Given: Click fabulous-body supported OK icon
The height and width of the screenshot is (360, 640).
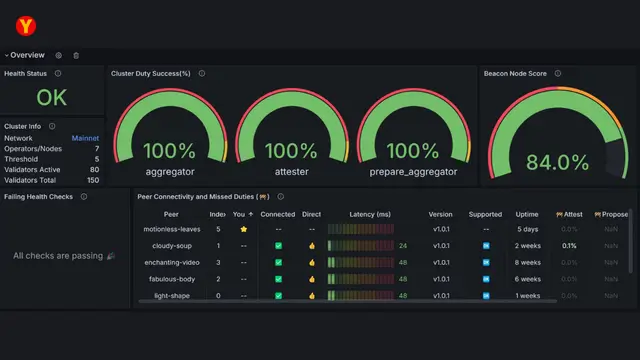Looking at the screenshot, I should pos(486,279).
